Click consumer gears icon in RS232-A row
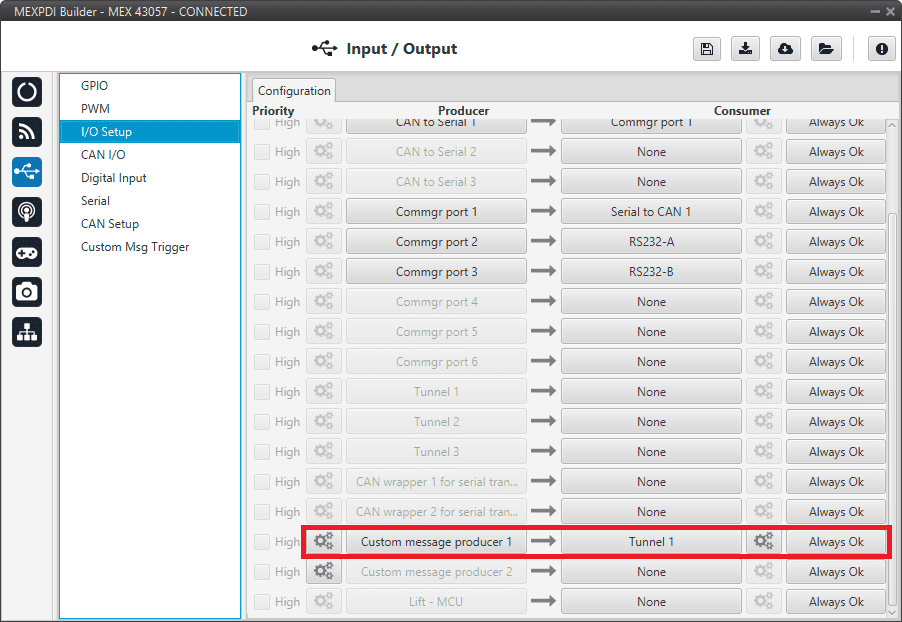 point(764,241)
